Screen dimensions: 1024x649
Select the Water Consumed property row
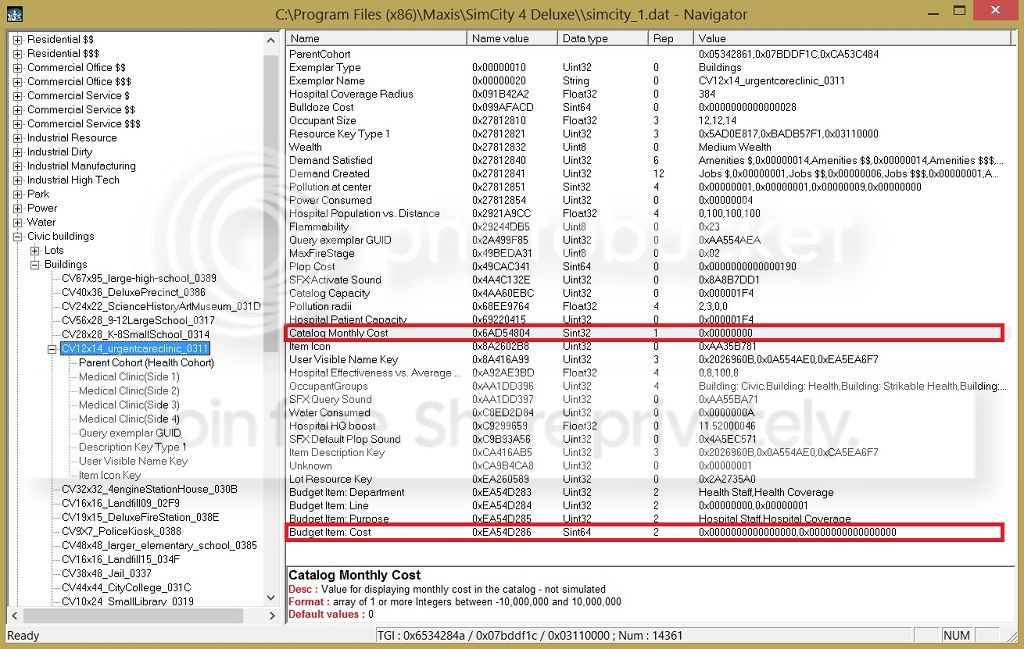[647, 413]
